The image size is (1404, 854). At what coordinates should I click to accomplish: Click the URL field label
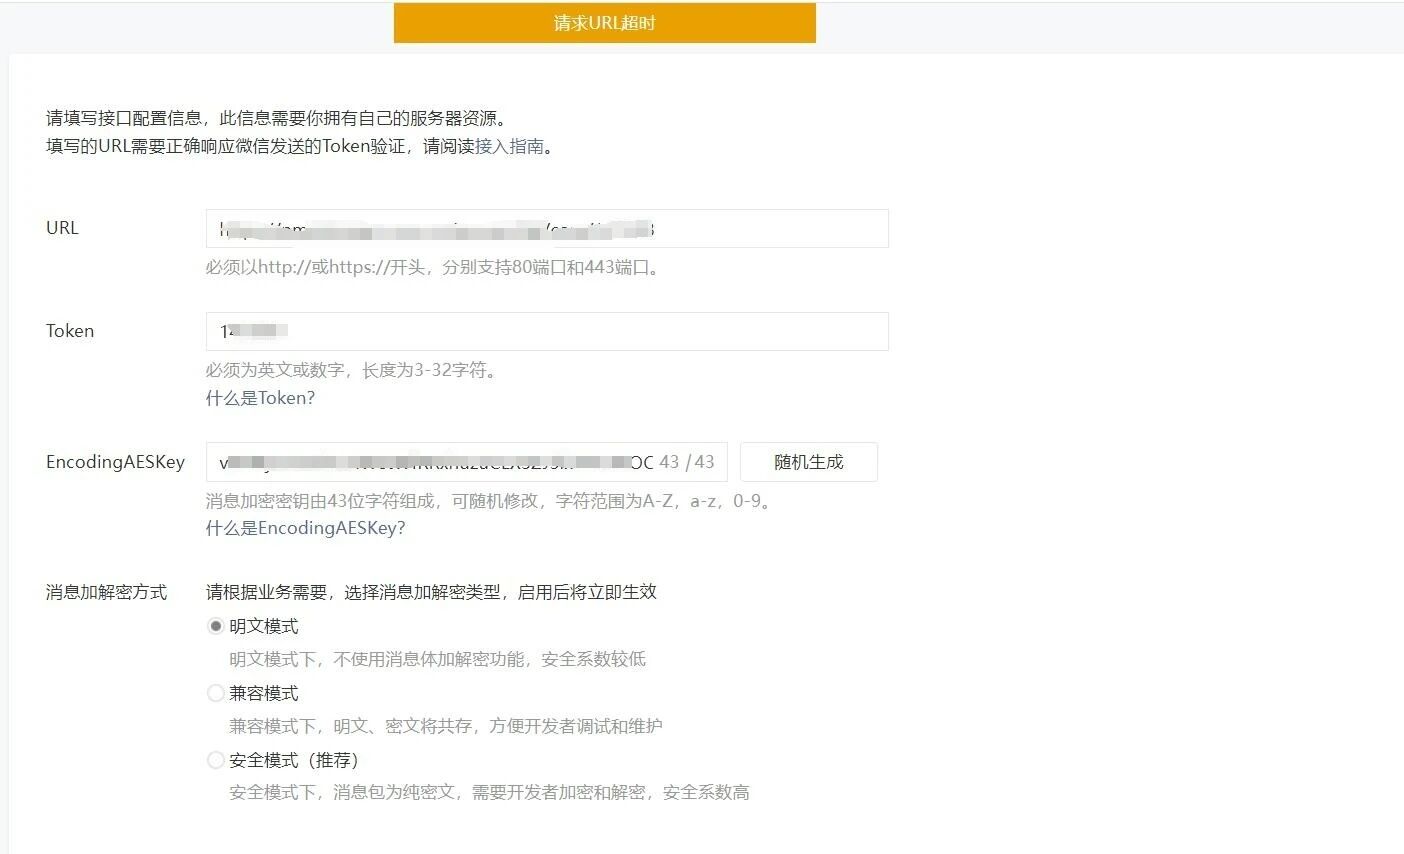[62, 228]
